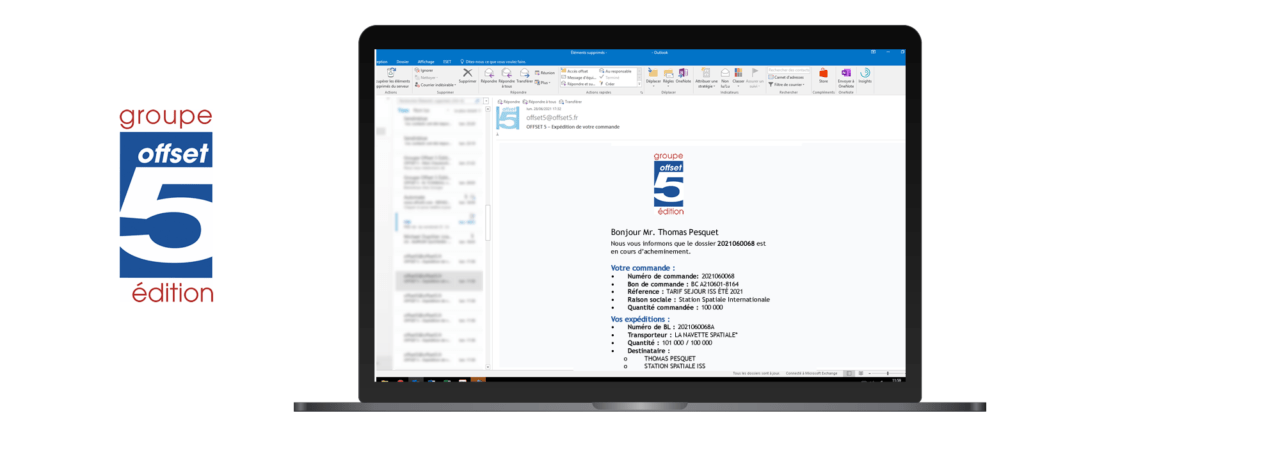Click Envoyer à OneNote icon

[846, 73]
